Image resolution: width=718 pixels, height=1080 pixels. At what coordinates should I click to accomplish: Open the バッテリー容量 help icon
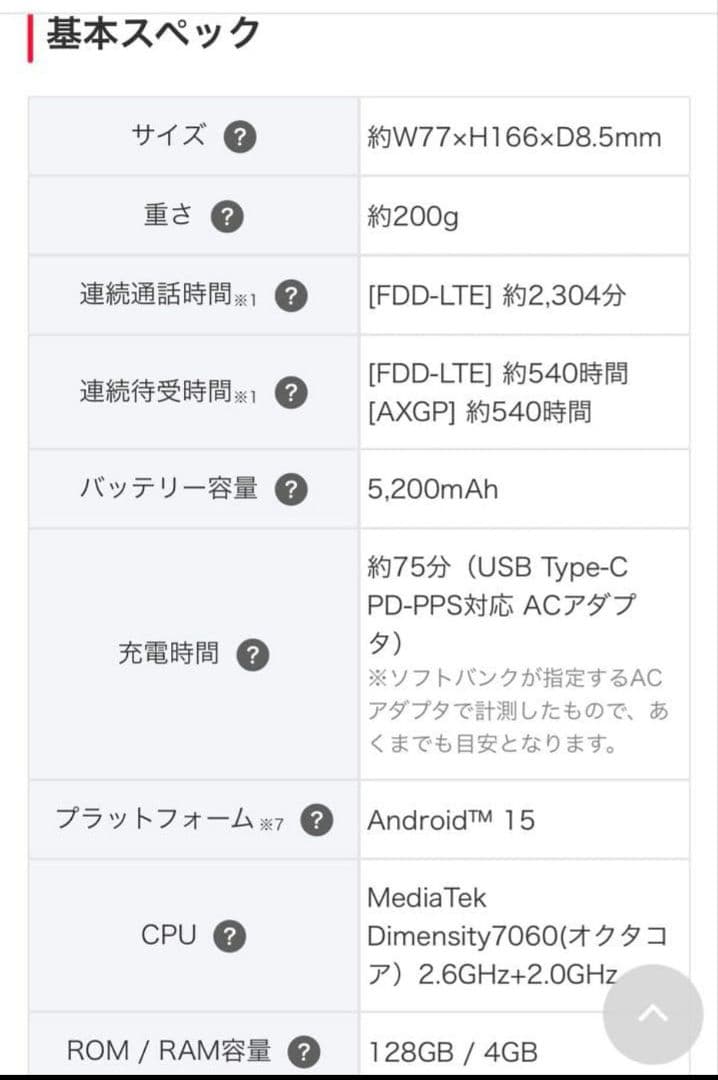click(x=289, y=488)
